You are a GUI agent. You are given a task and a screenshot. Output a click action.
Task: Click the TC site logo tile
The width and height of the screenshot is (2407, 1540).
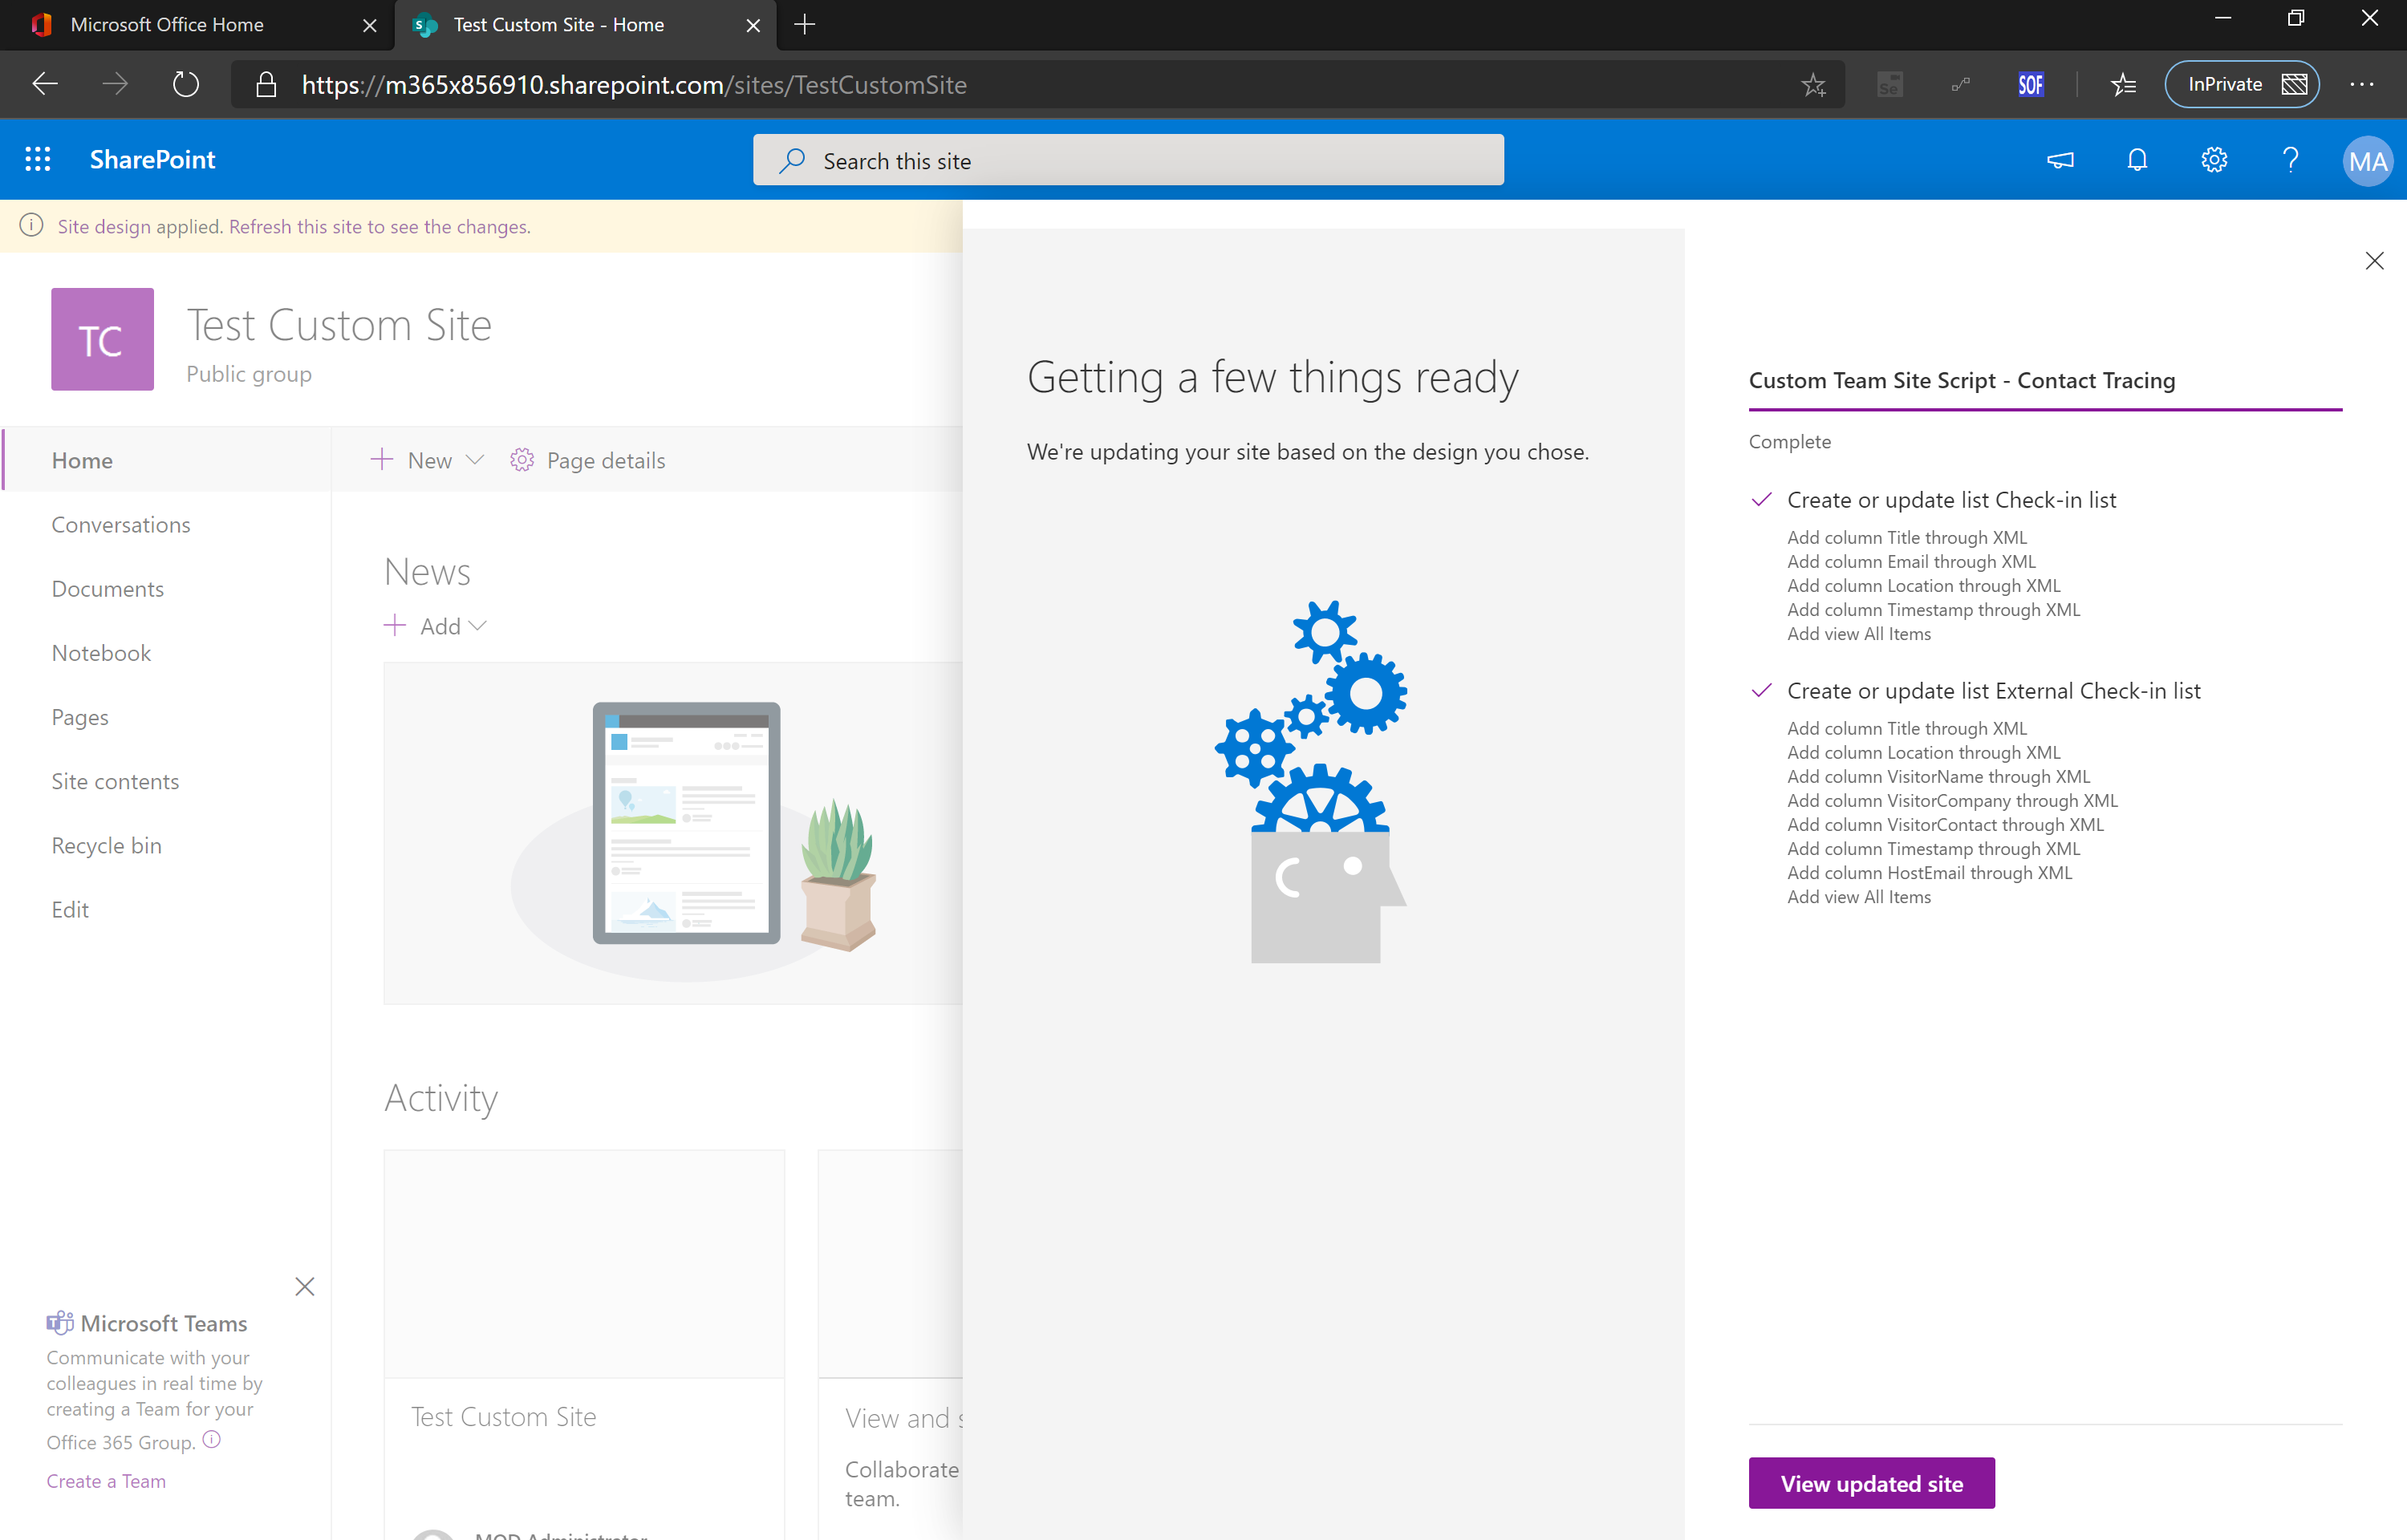tap(102, 340)
